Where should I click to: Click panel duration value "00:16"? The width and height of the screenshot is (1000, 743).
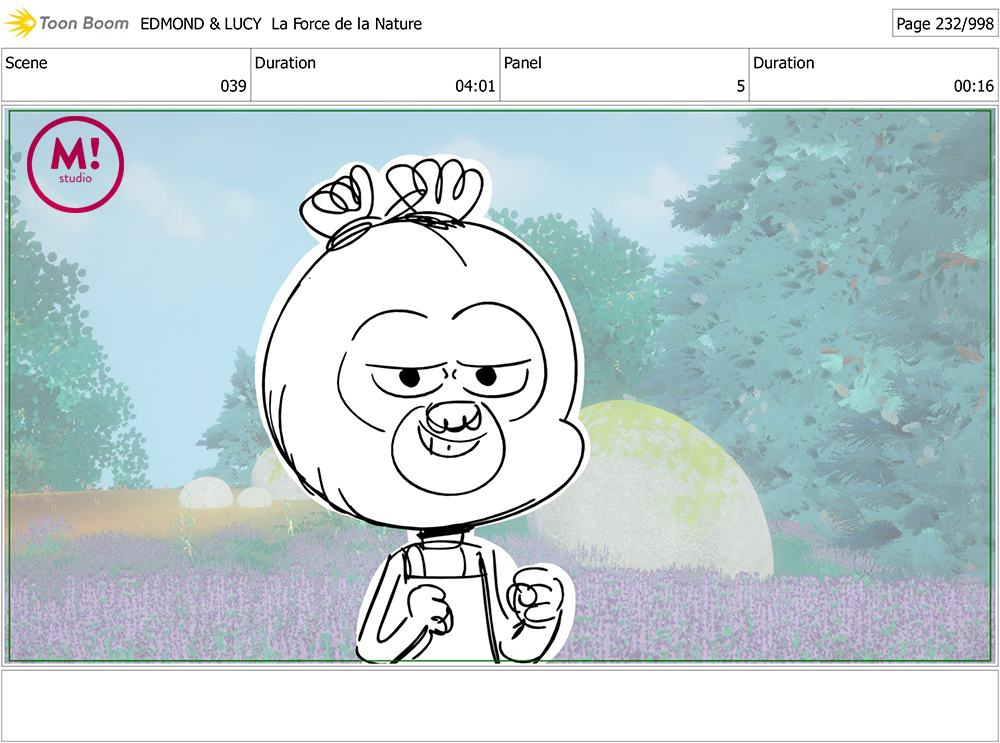974,86
